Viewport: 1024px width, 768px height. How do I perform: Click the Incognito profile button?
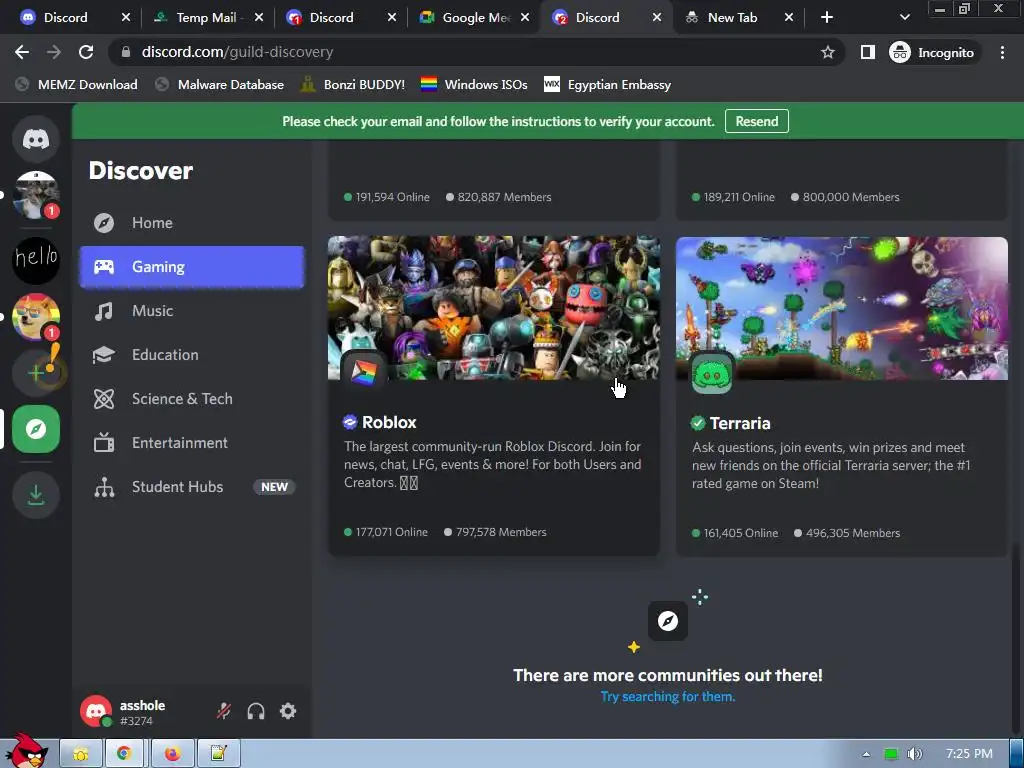[933, 52]
